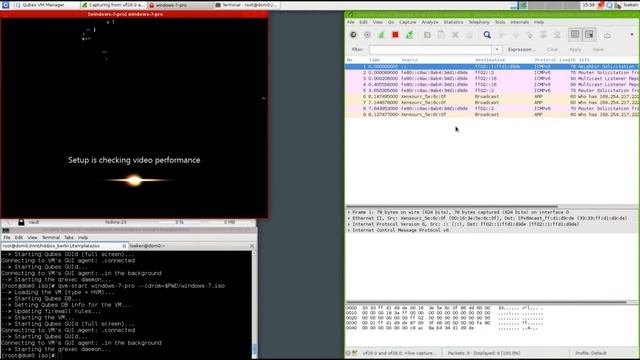
Task: Sort packet list by Destination column
Action: click(490, 60)
